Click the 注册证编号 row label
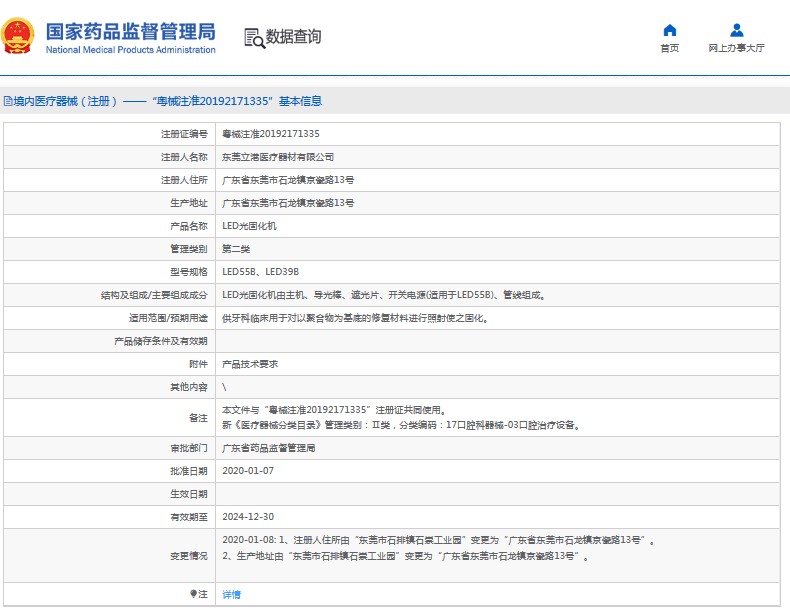 [184, 133]
